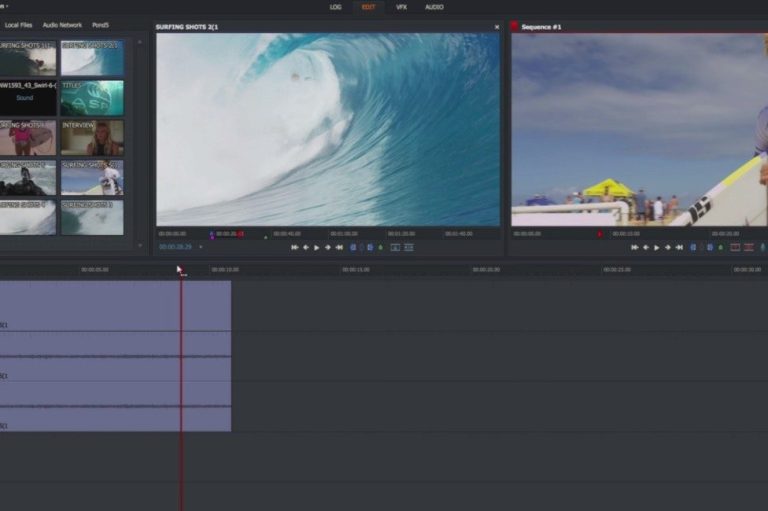This screenshot has width=768, height=511.
Task: Click the timeline playhead marker
Action: (180, 270)
